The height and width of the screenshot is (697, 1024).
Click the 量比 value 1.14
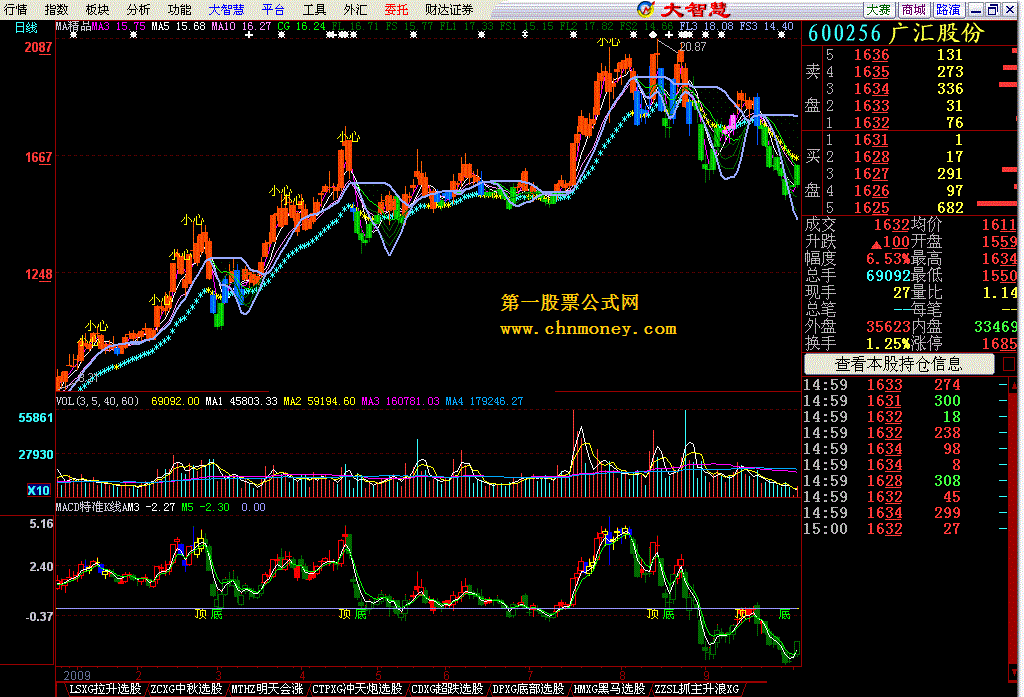[x=1000, y=293]
